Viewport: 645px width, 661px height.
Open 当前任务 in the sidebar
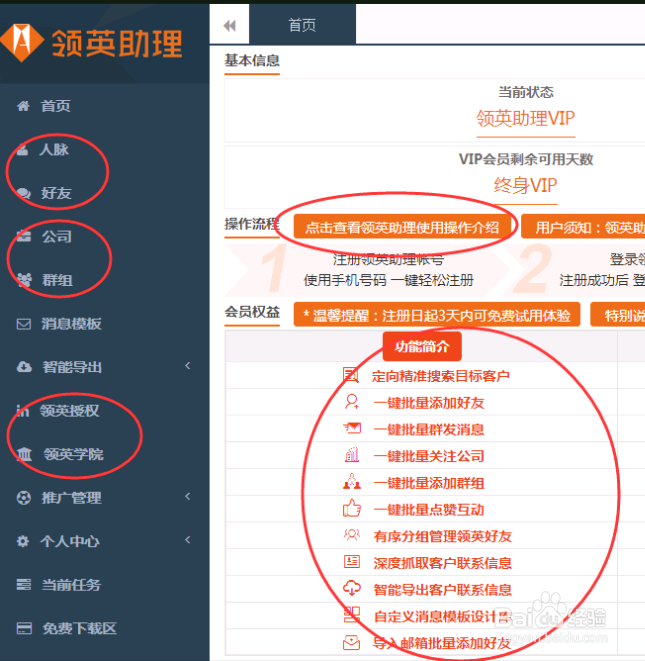(71, 585)
